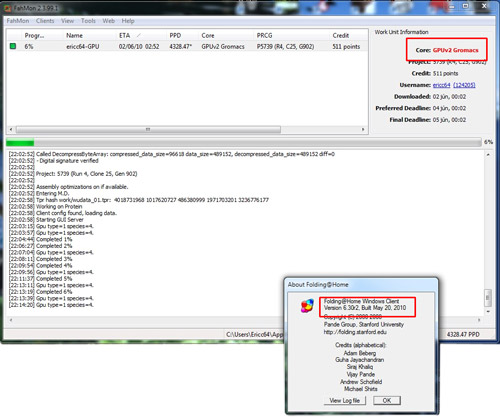Open the Help menu
Screen dimensions: 500x417
pyautogui.click(x=128, y=21)
